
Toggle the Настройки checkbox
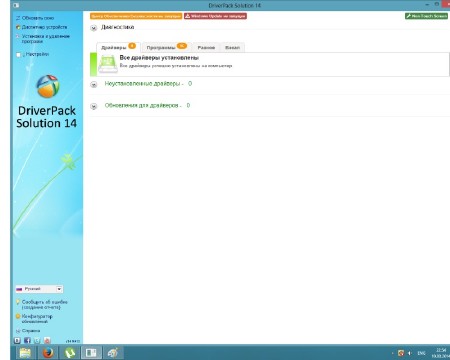(x=18, y=55)
